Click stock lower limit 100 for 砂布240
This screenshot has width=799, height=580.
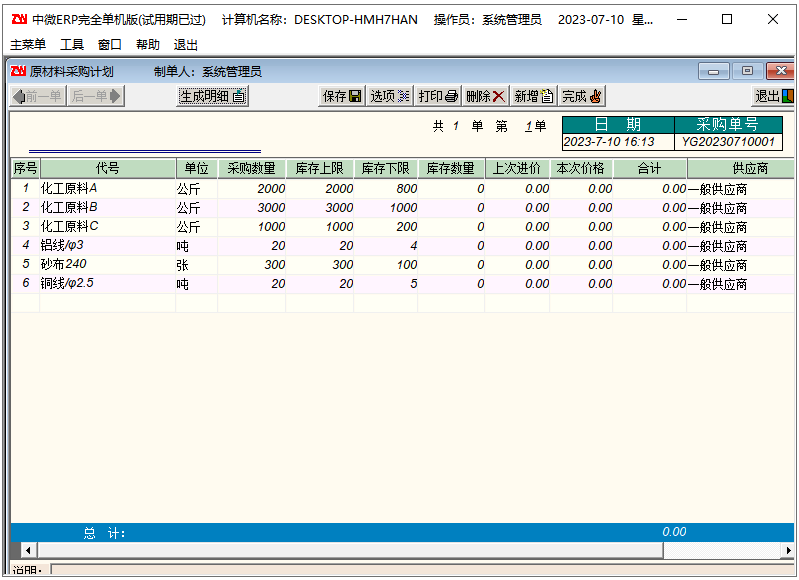click(x=386, y=265)
